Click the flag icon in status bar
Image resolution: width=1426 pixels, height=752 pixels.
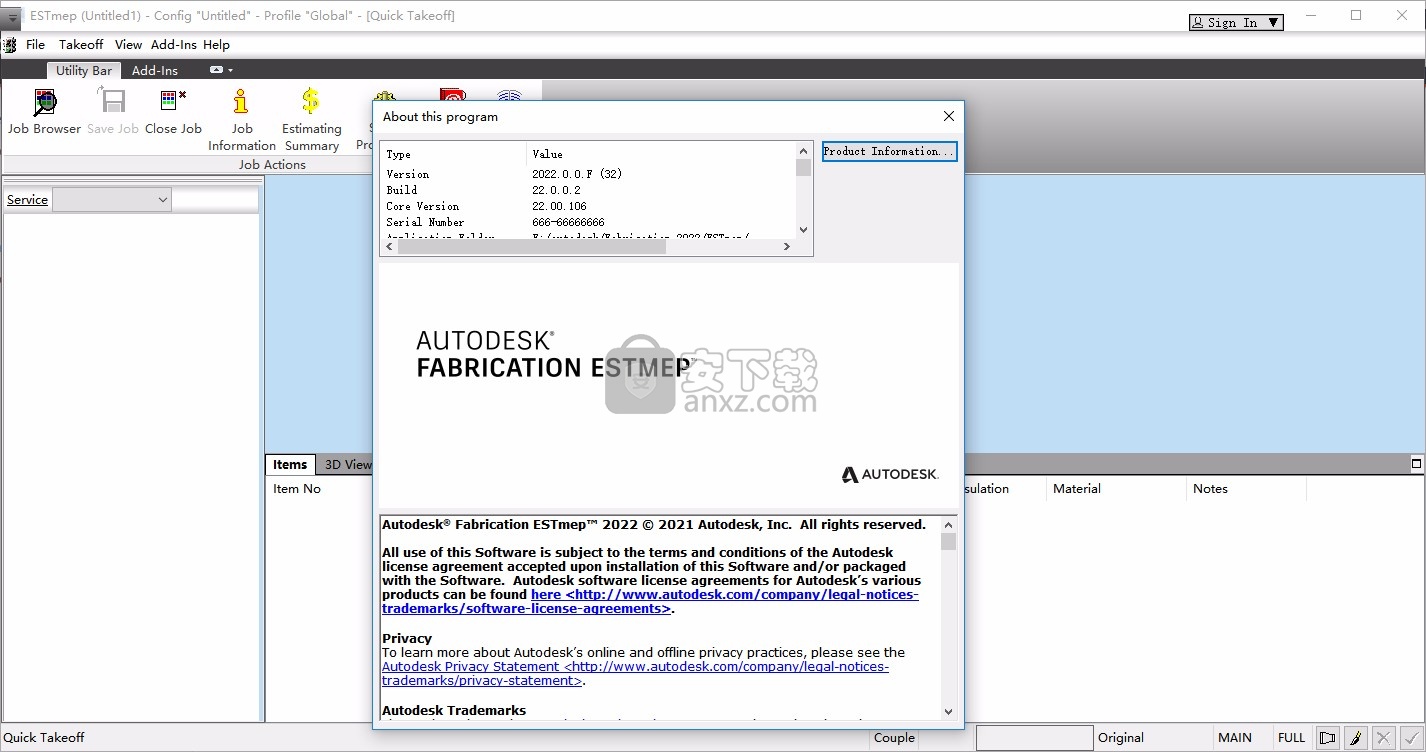coord(1328,738)
